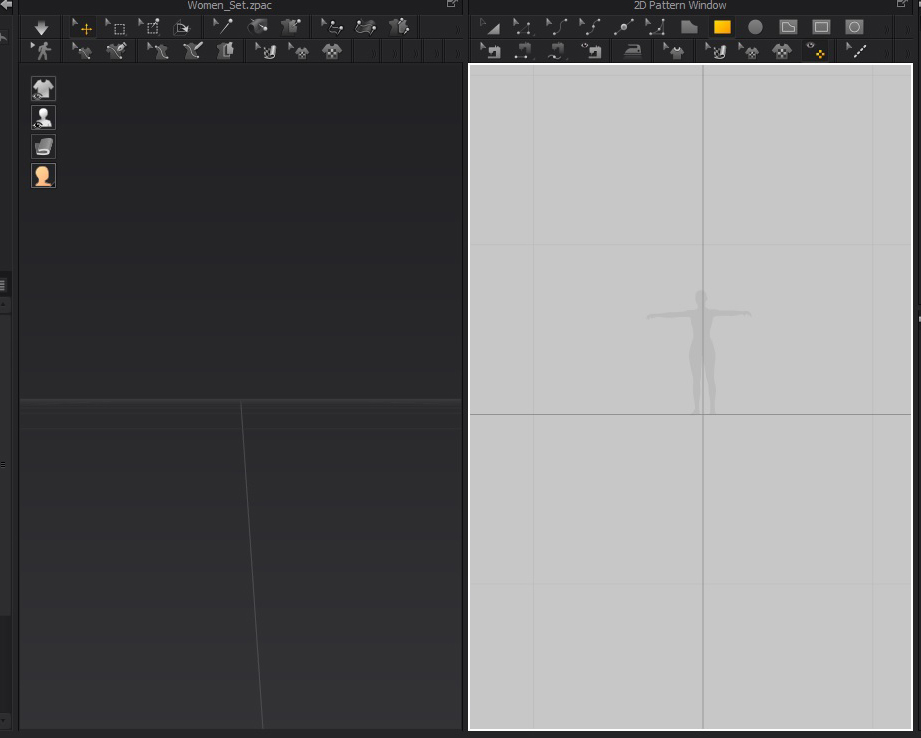
Task: Click the Steam iron tool
Action: [x=633, y=52]
